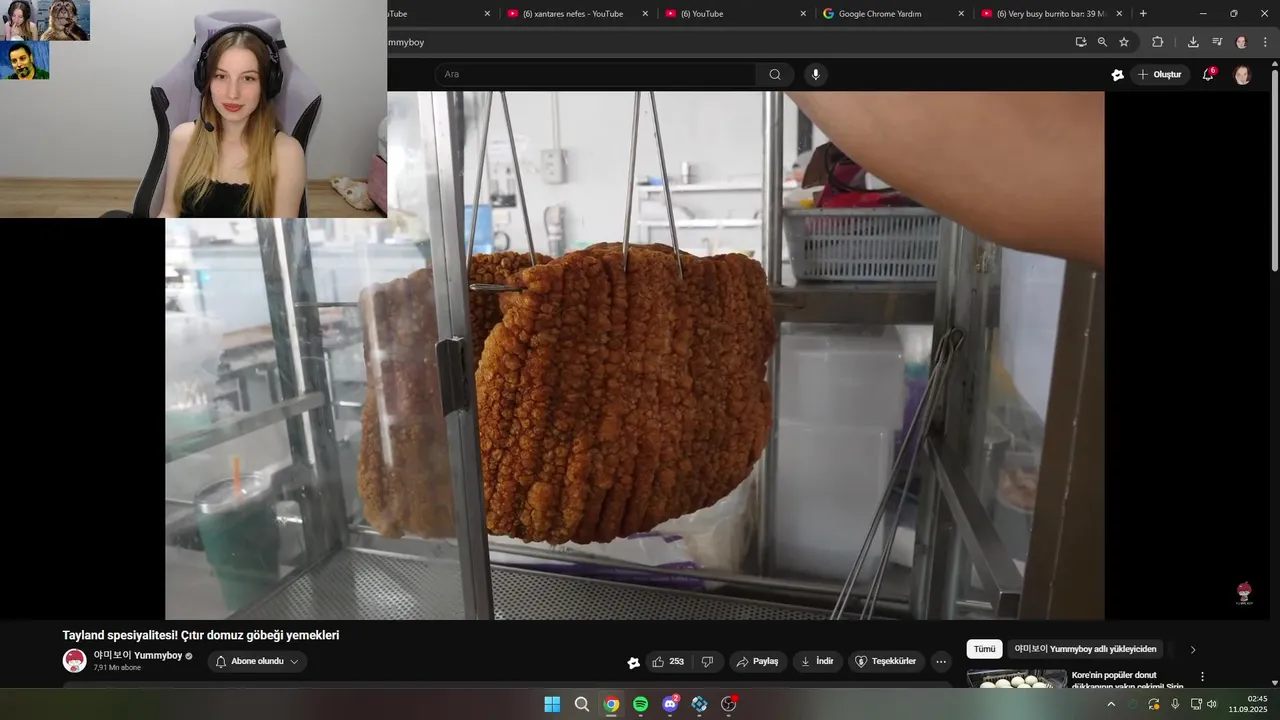
Task: Click Chrome icon in taskbar
Action: [x=611, y=704]
